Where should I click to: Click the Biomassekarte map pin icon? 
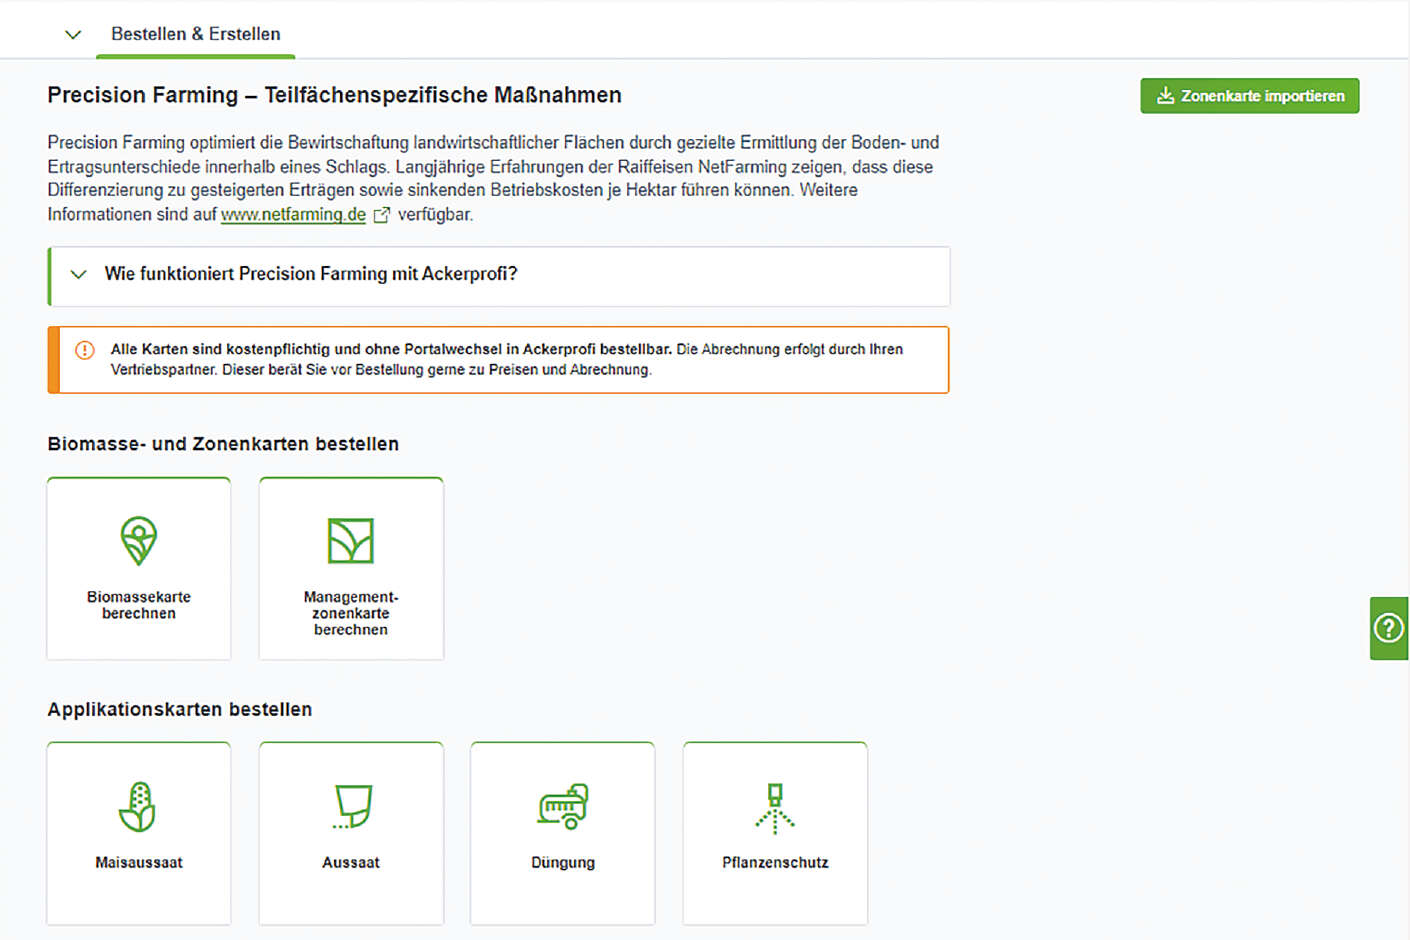pos(139,541)
